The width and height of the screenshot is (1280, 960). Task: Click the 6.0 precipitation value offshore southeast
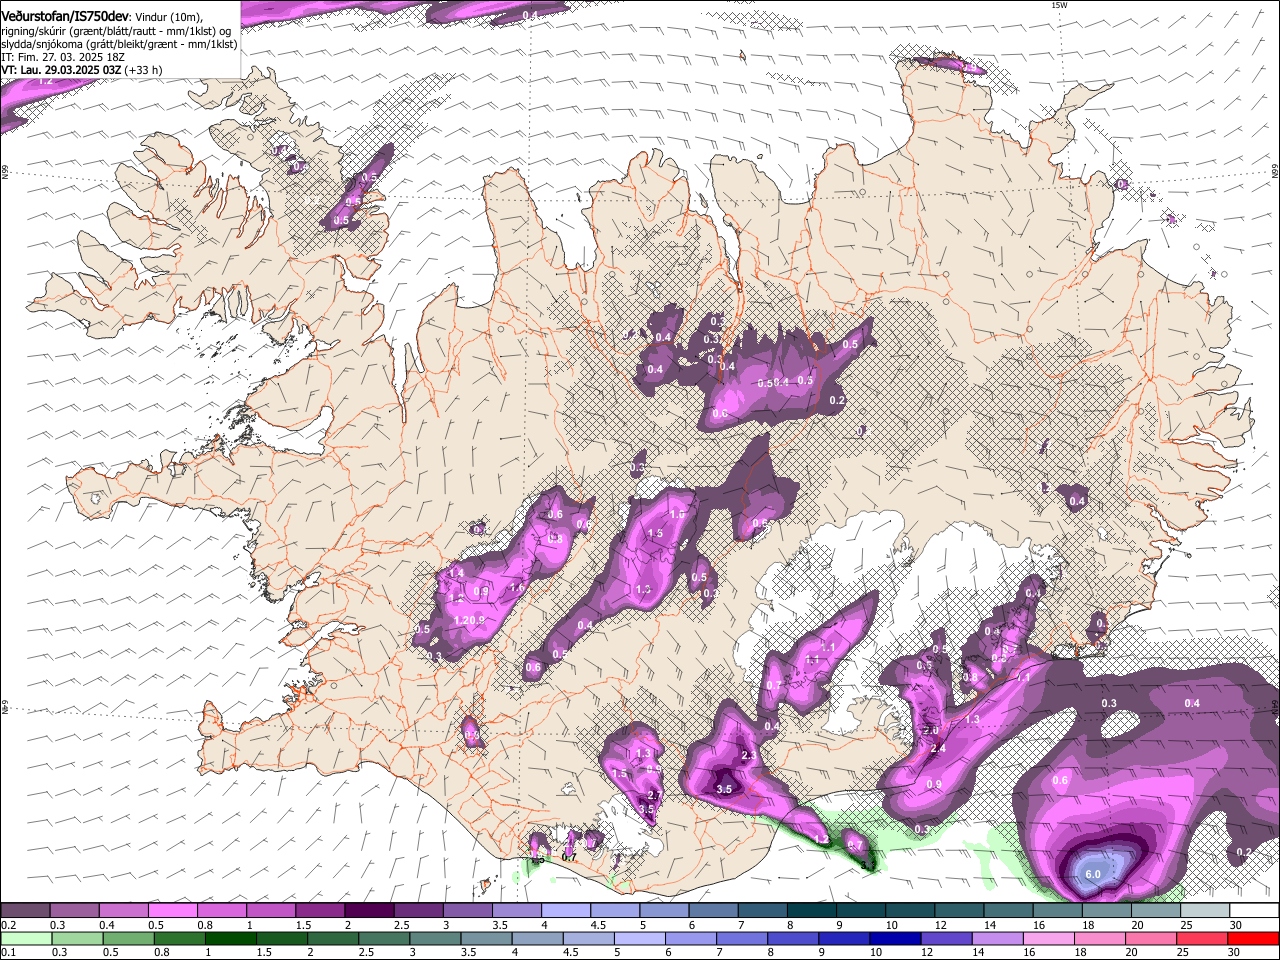pos(1093,874)
